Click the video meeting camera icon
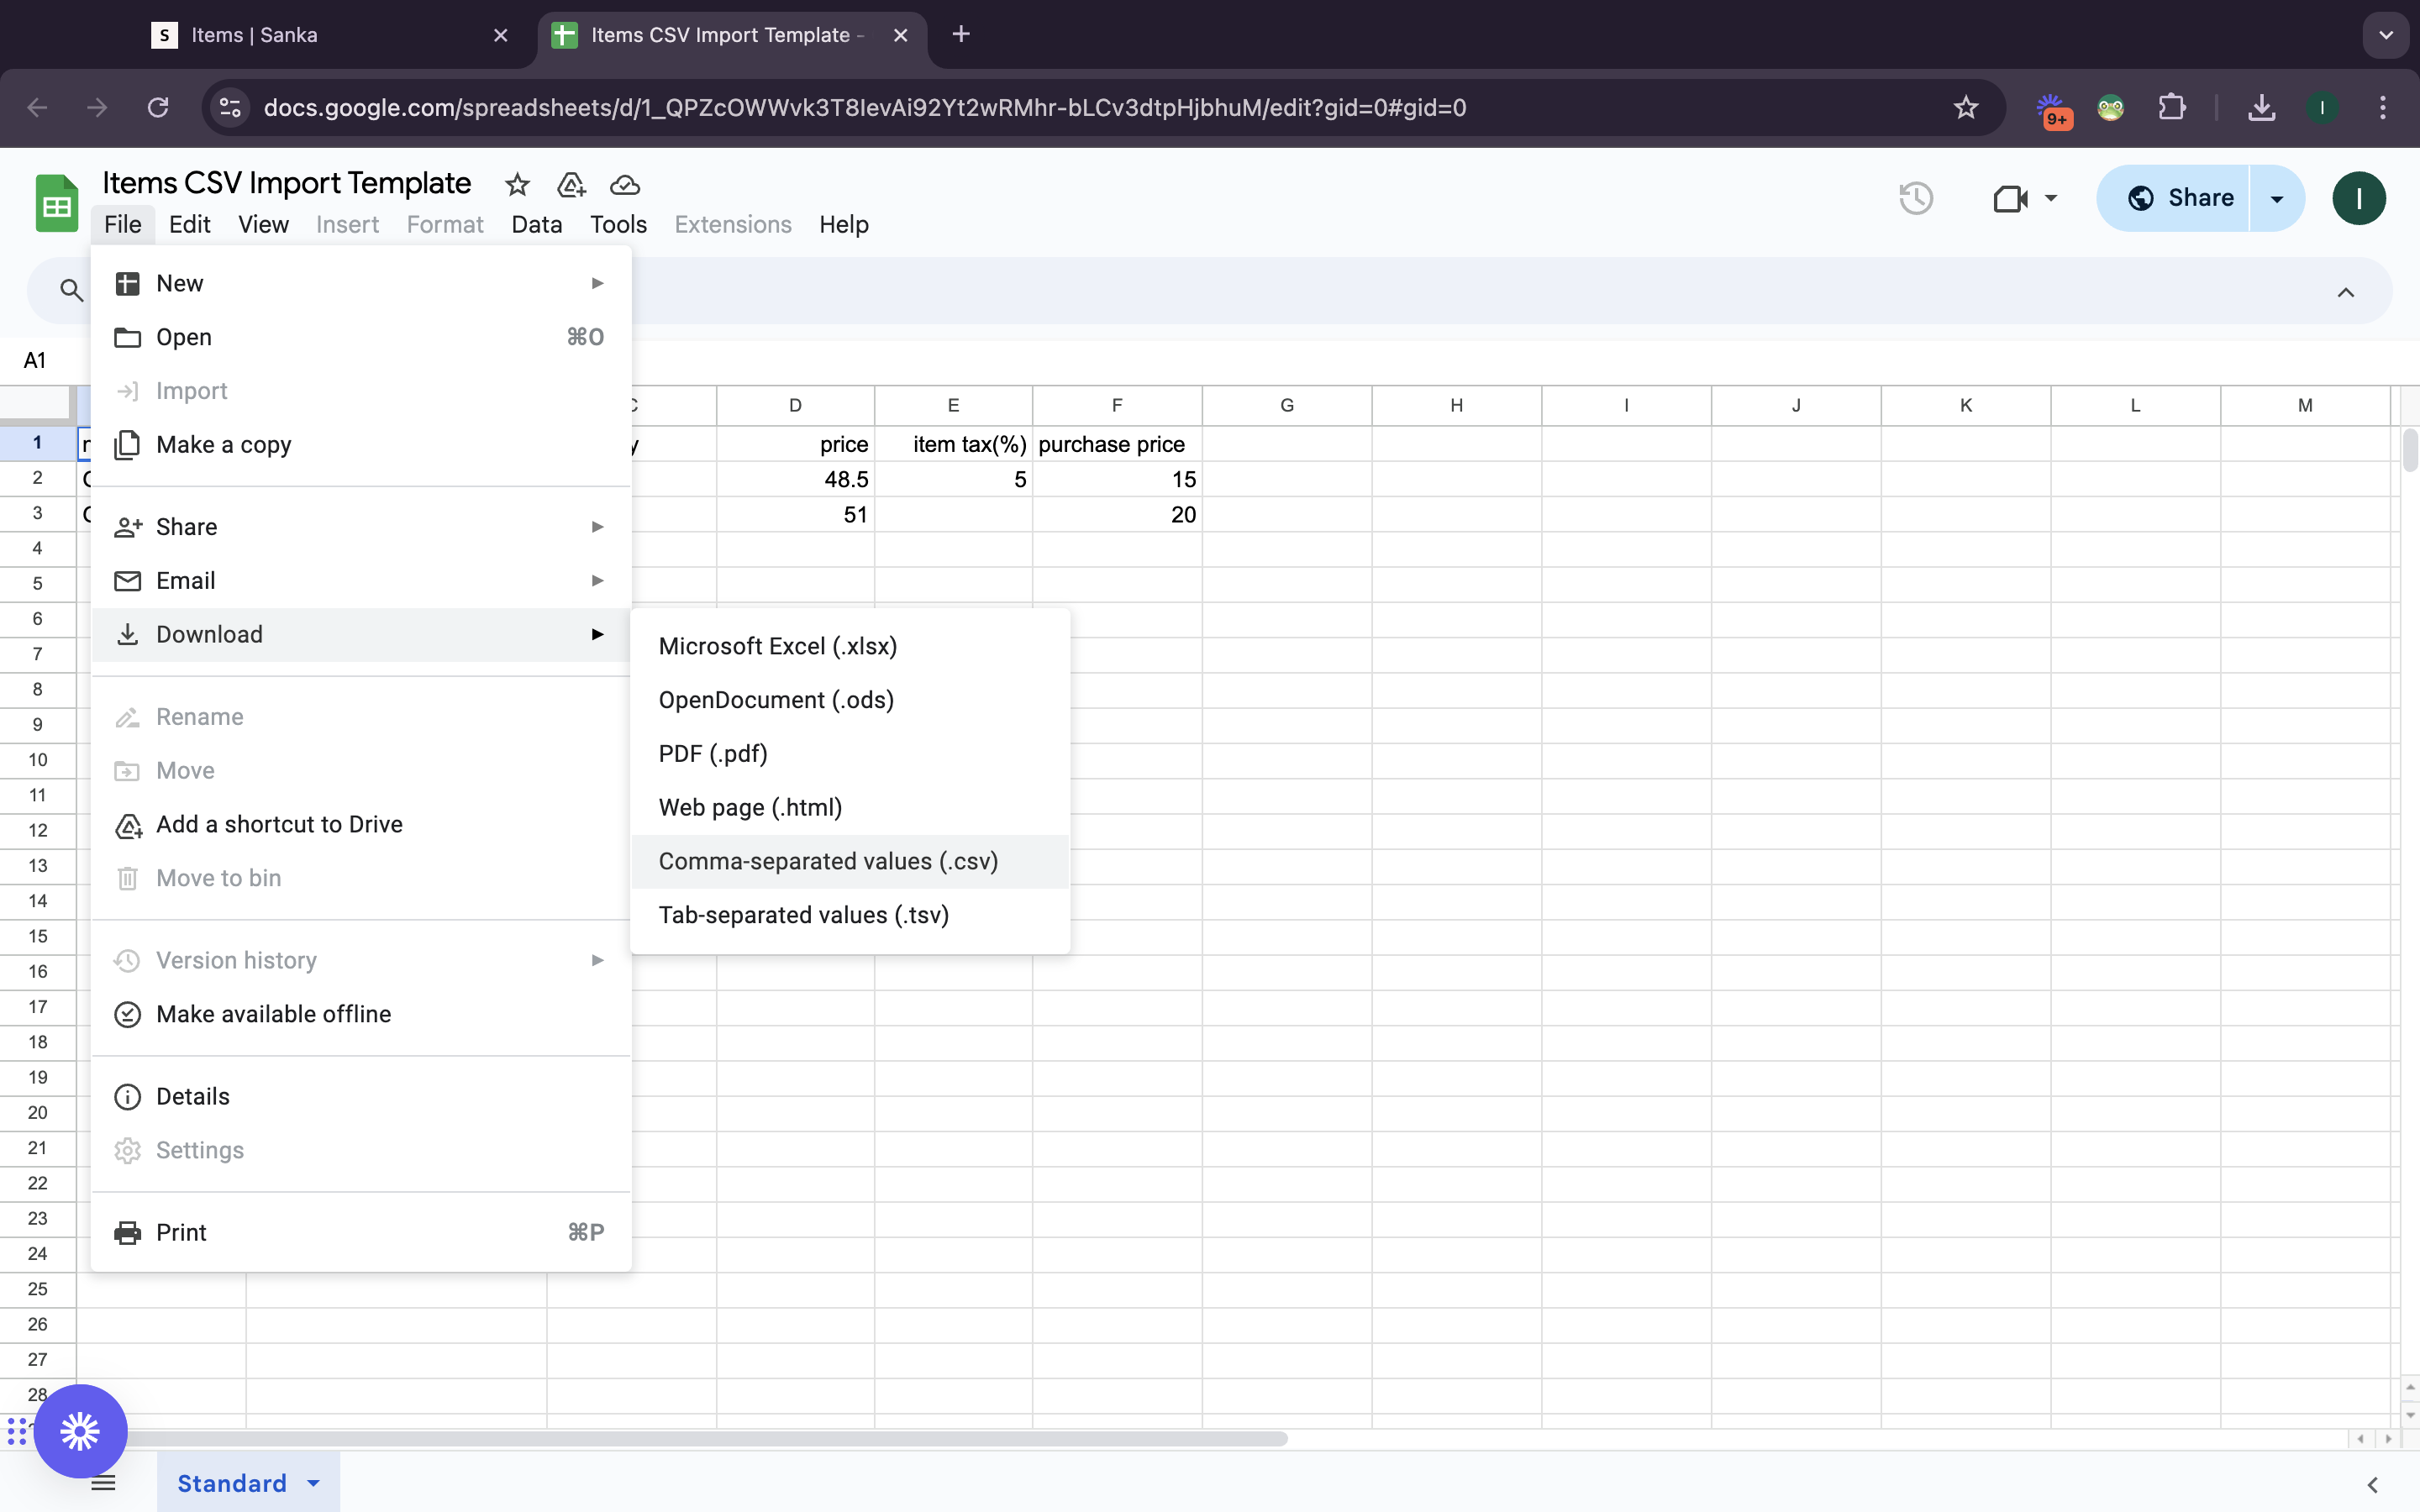The width and height of the screenshot is (2420, 1512). coord(2009,198)
